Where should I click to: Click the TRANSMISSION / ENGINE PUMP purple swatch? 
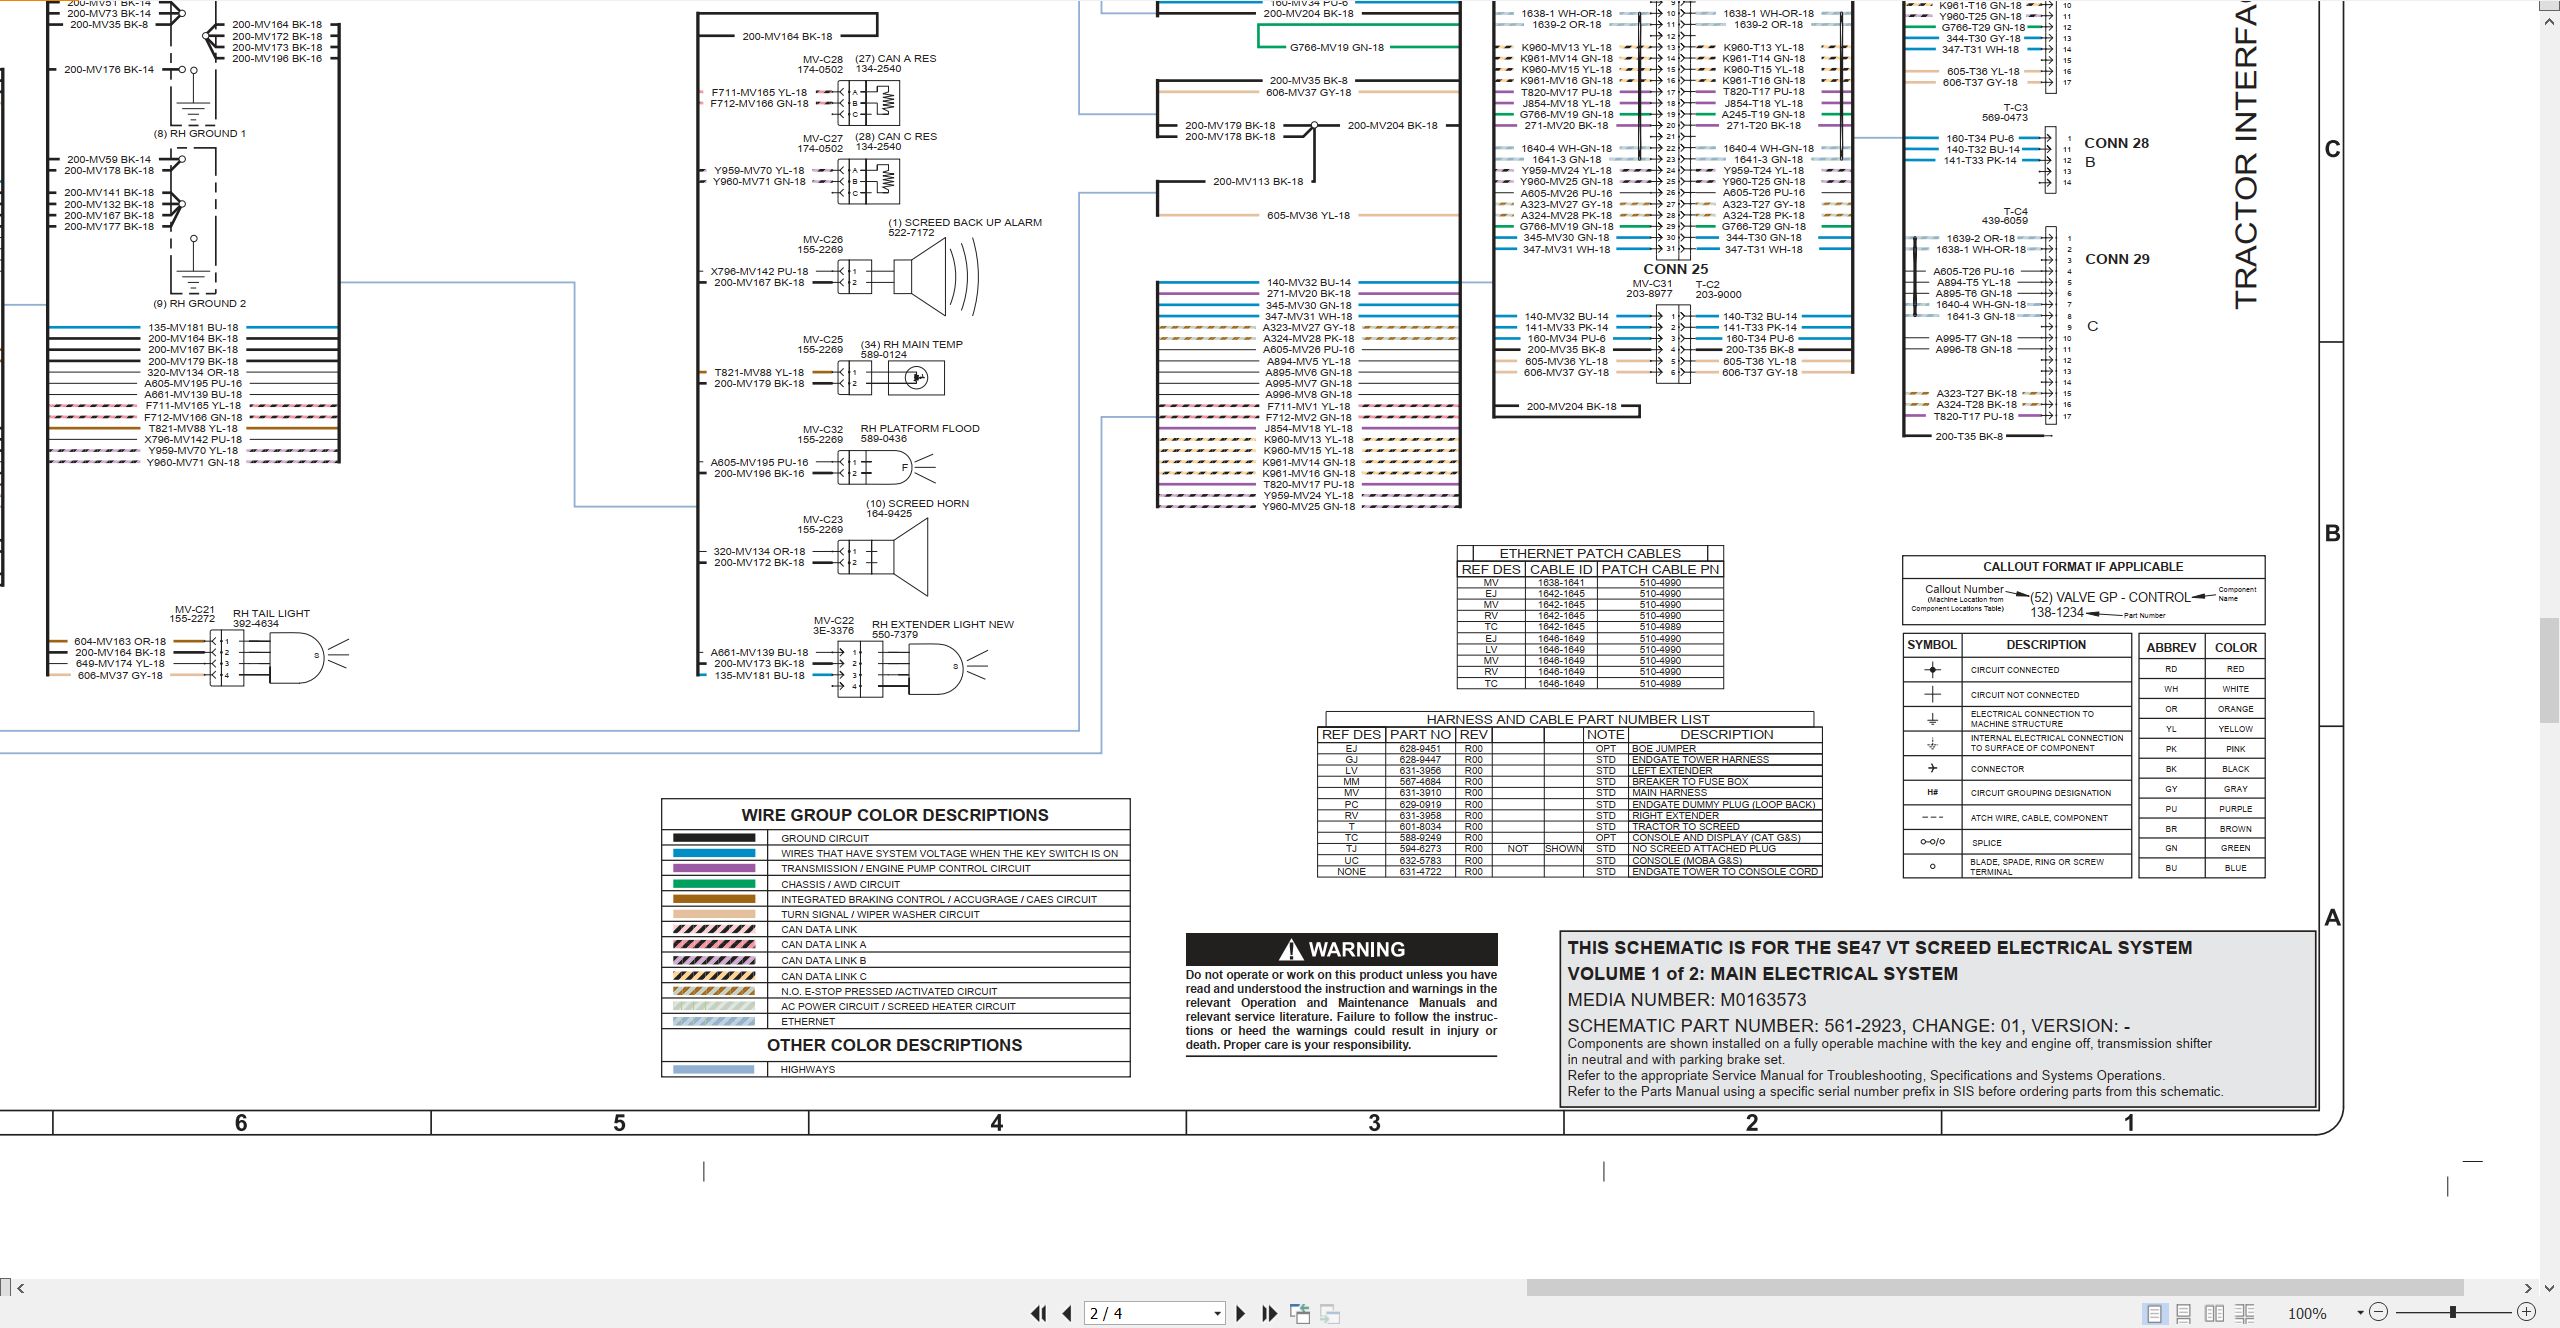point(714,868)
